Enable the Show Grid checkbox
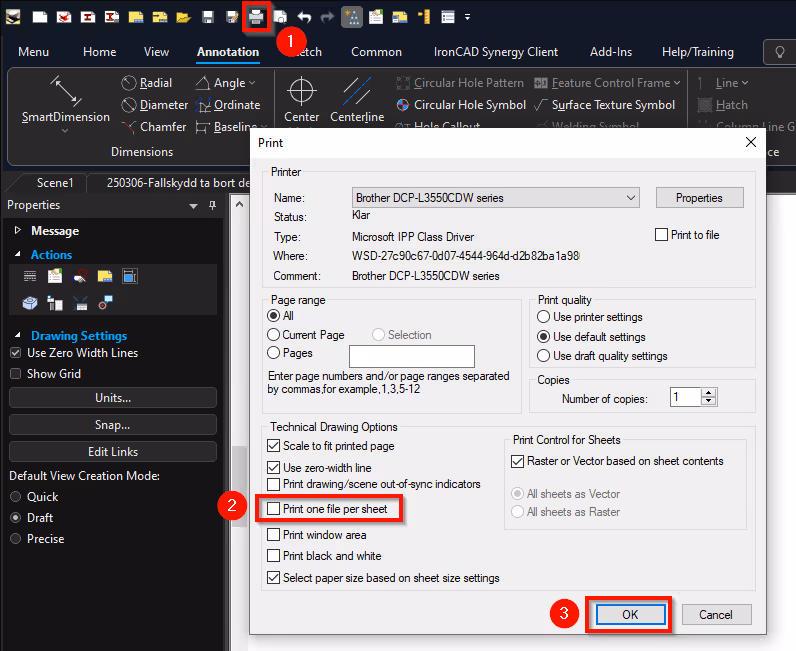 (16, 374)
